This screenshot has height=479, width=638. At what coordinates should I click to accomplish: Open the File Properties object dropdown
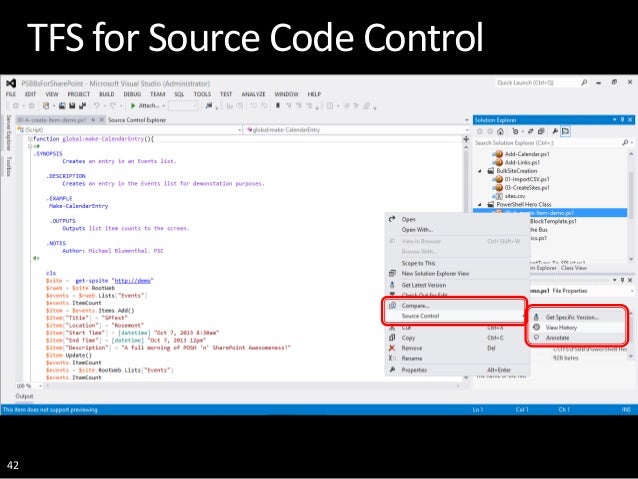(x=631, y=291)
